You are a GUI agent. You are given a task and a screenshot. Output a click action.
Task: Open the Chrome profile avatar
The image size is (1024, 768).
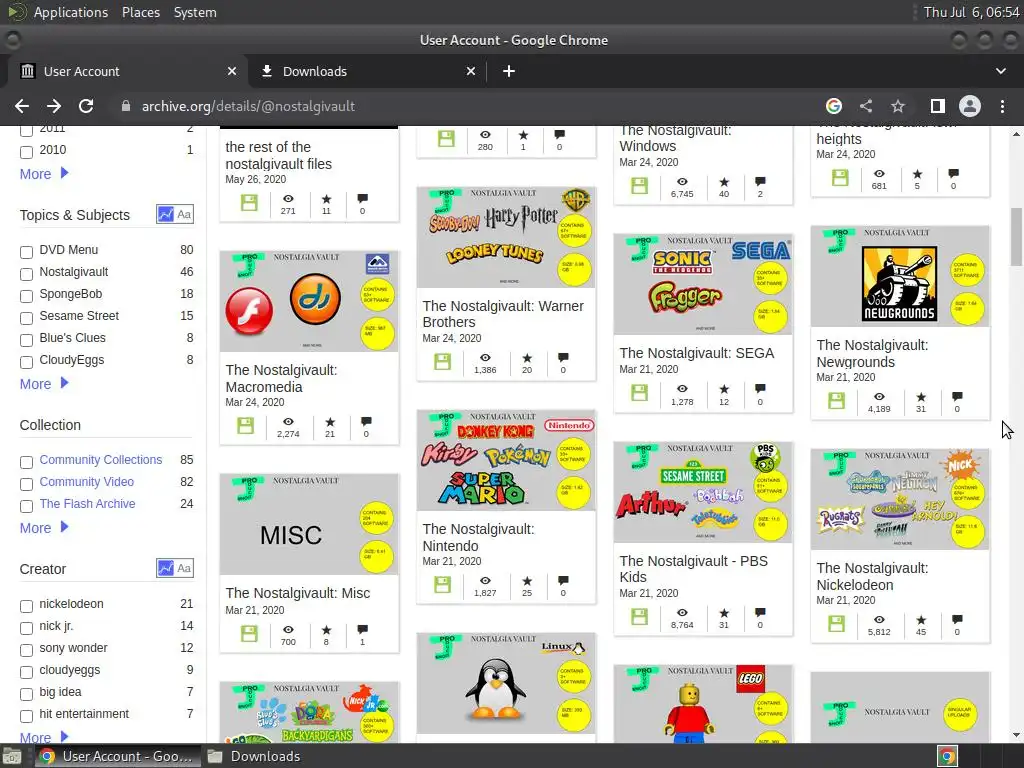tap(970, 106)
